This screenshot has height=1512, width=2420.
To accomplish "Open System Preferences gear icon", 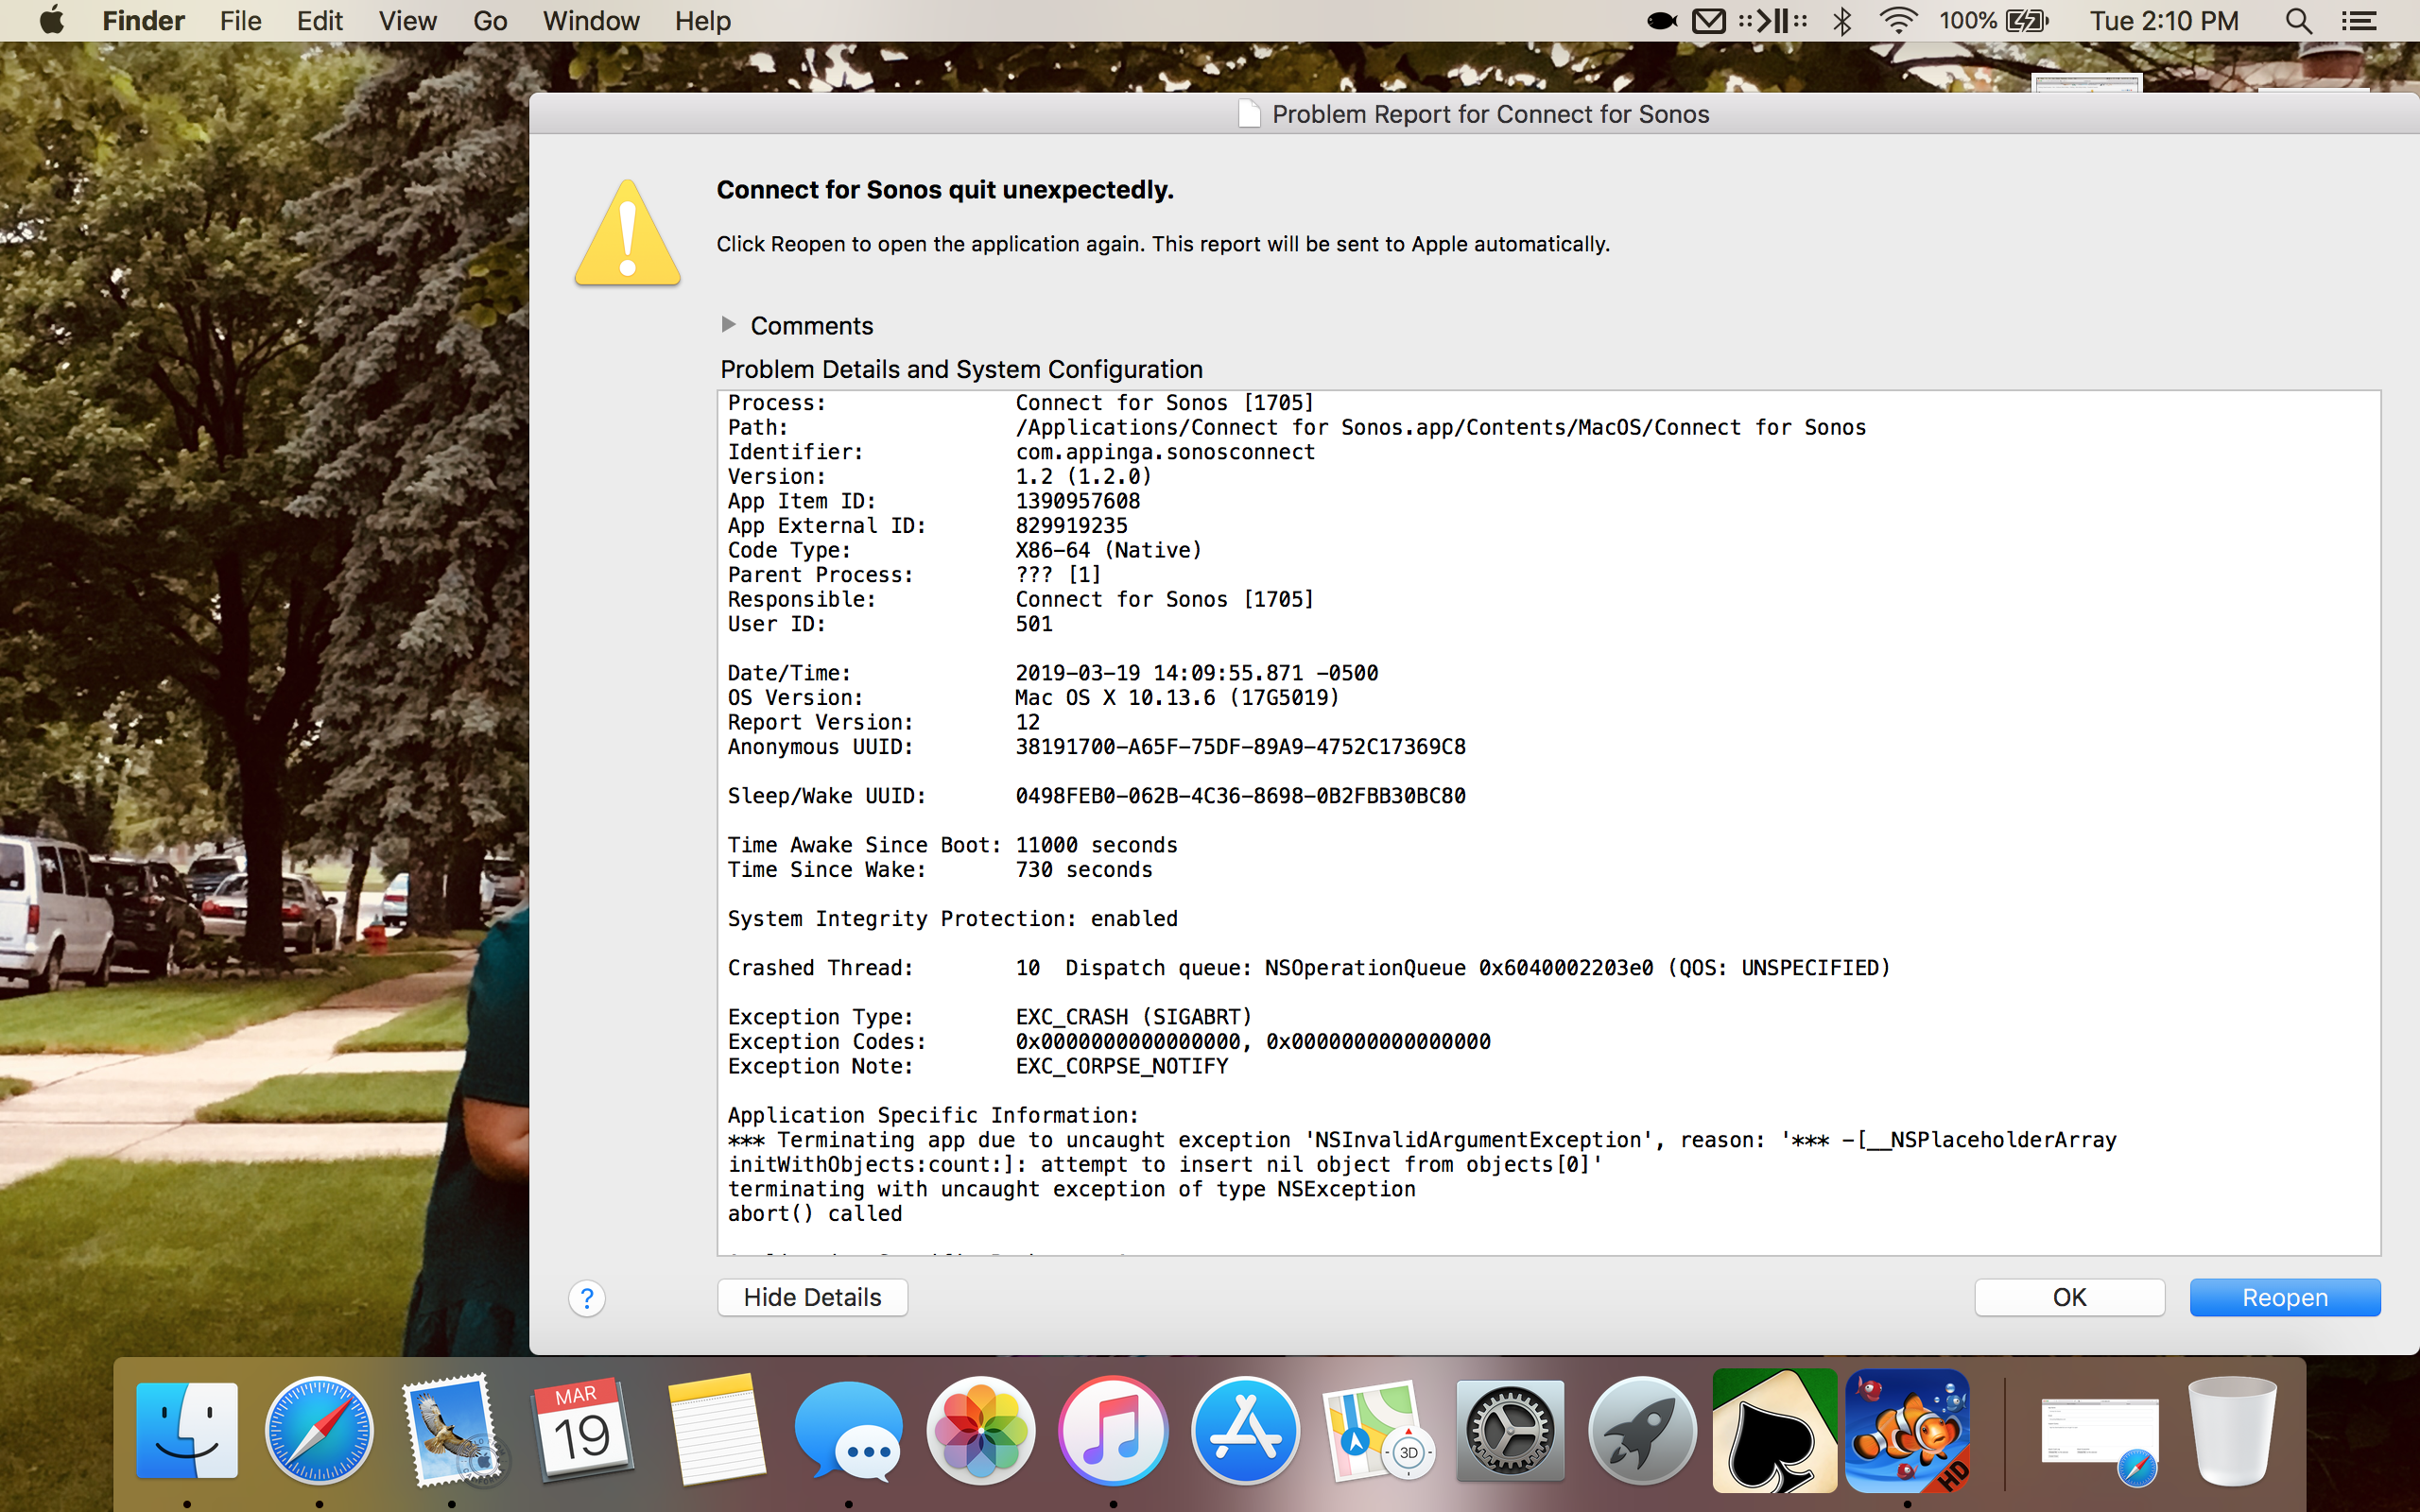I will pos(1510,1430).
